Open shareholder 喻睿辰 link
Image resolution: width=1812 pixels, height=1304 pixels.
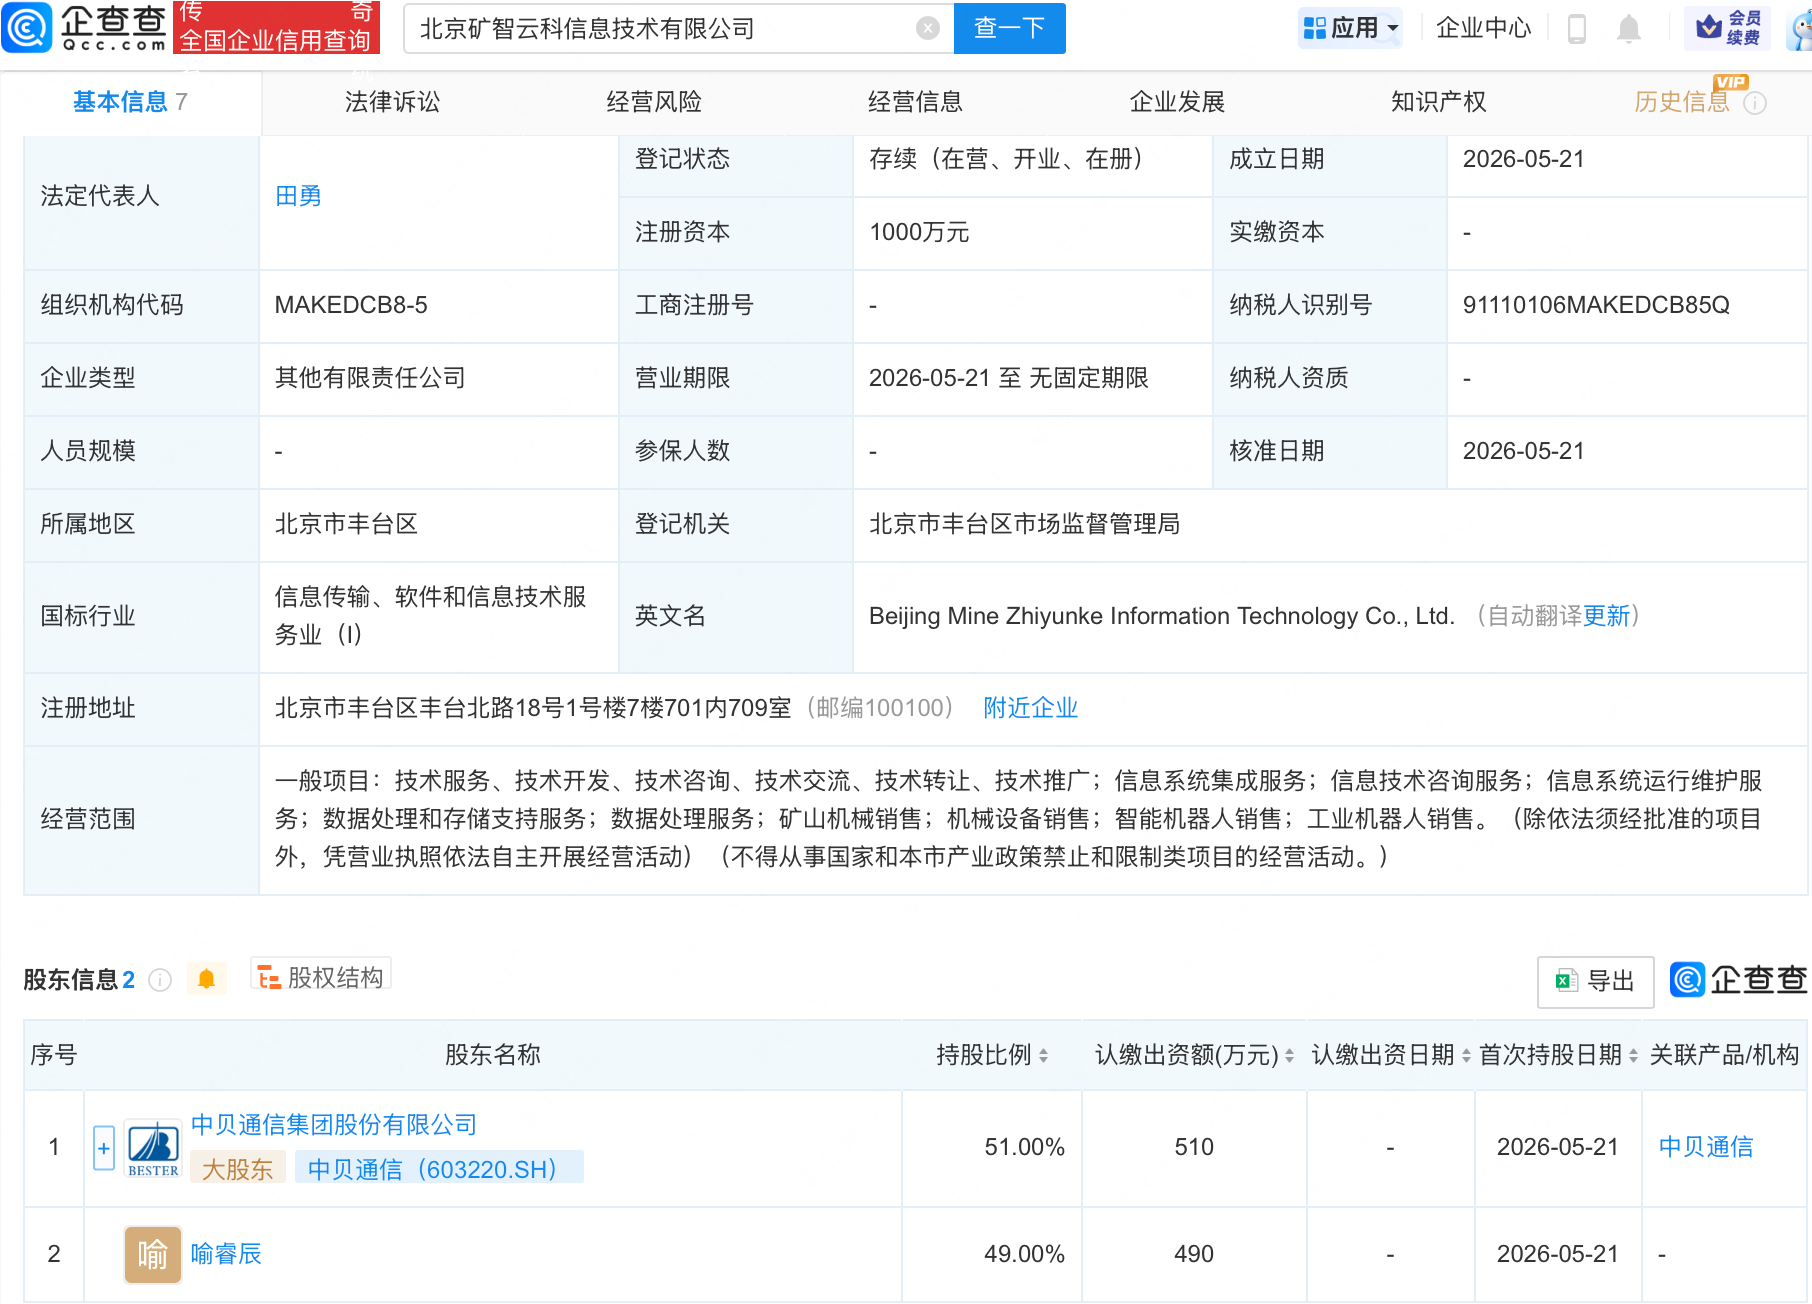click(226, 1254)
